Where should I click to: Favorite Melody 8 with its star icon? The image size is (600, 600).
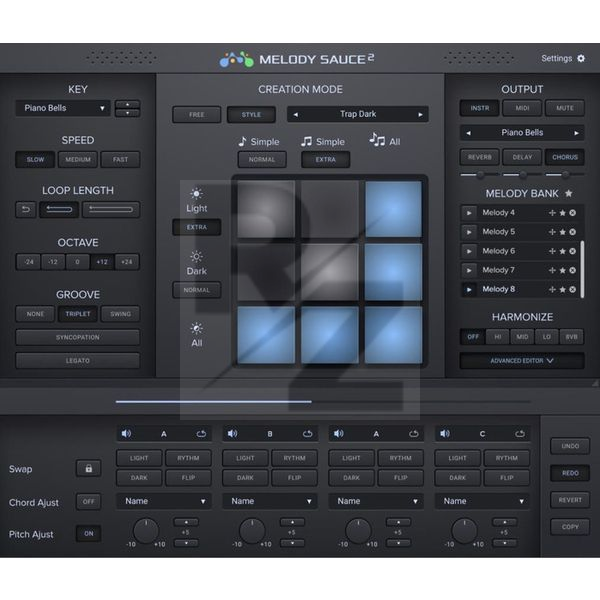[x=562, y=290]
